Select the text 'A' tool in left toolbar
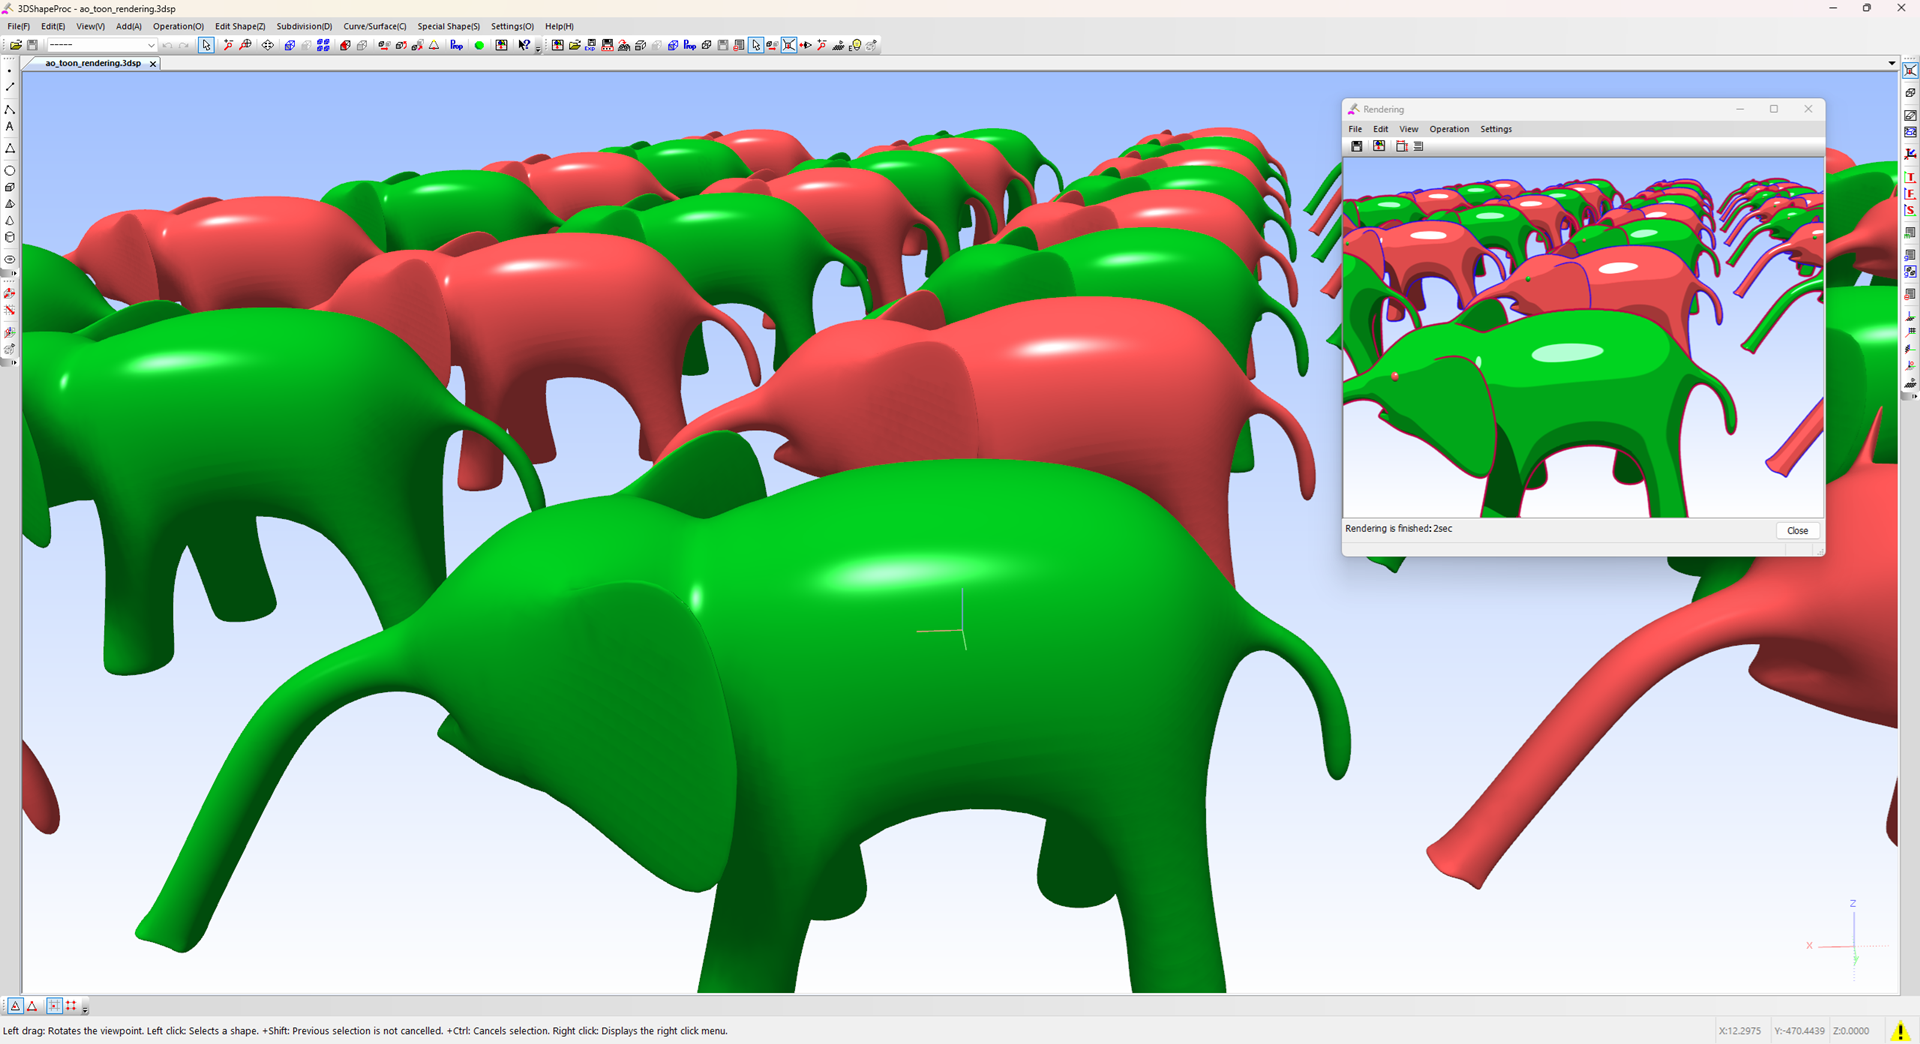This screenshot has width=1920, height=1044. [10, 127]
